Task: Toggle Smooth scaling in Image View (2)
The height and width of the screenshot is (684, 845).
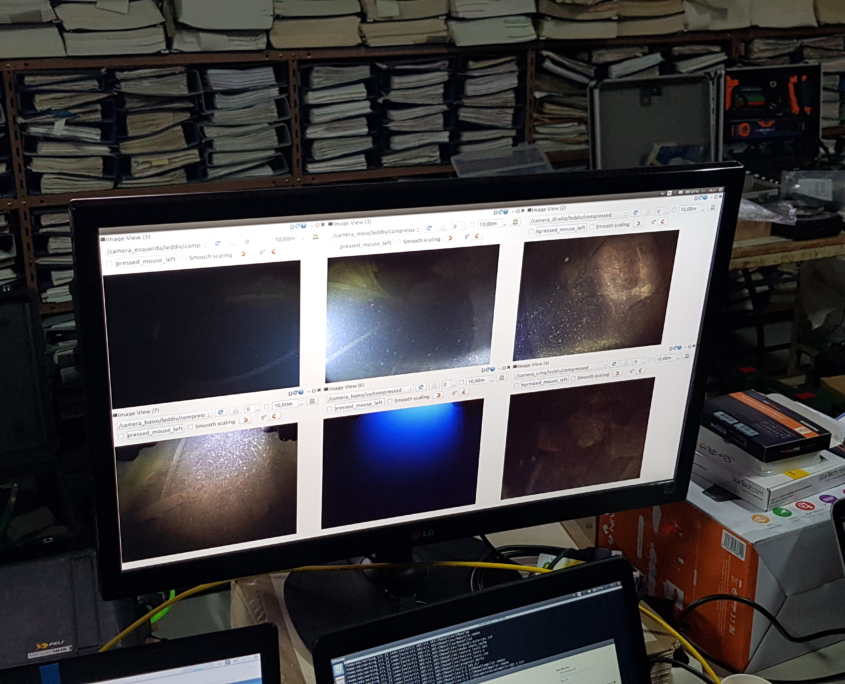Action: pos(592,226)
